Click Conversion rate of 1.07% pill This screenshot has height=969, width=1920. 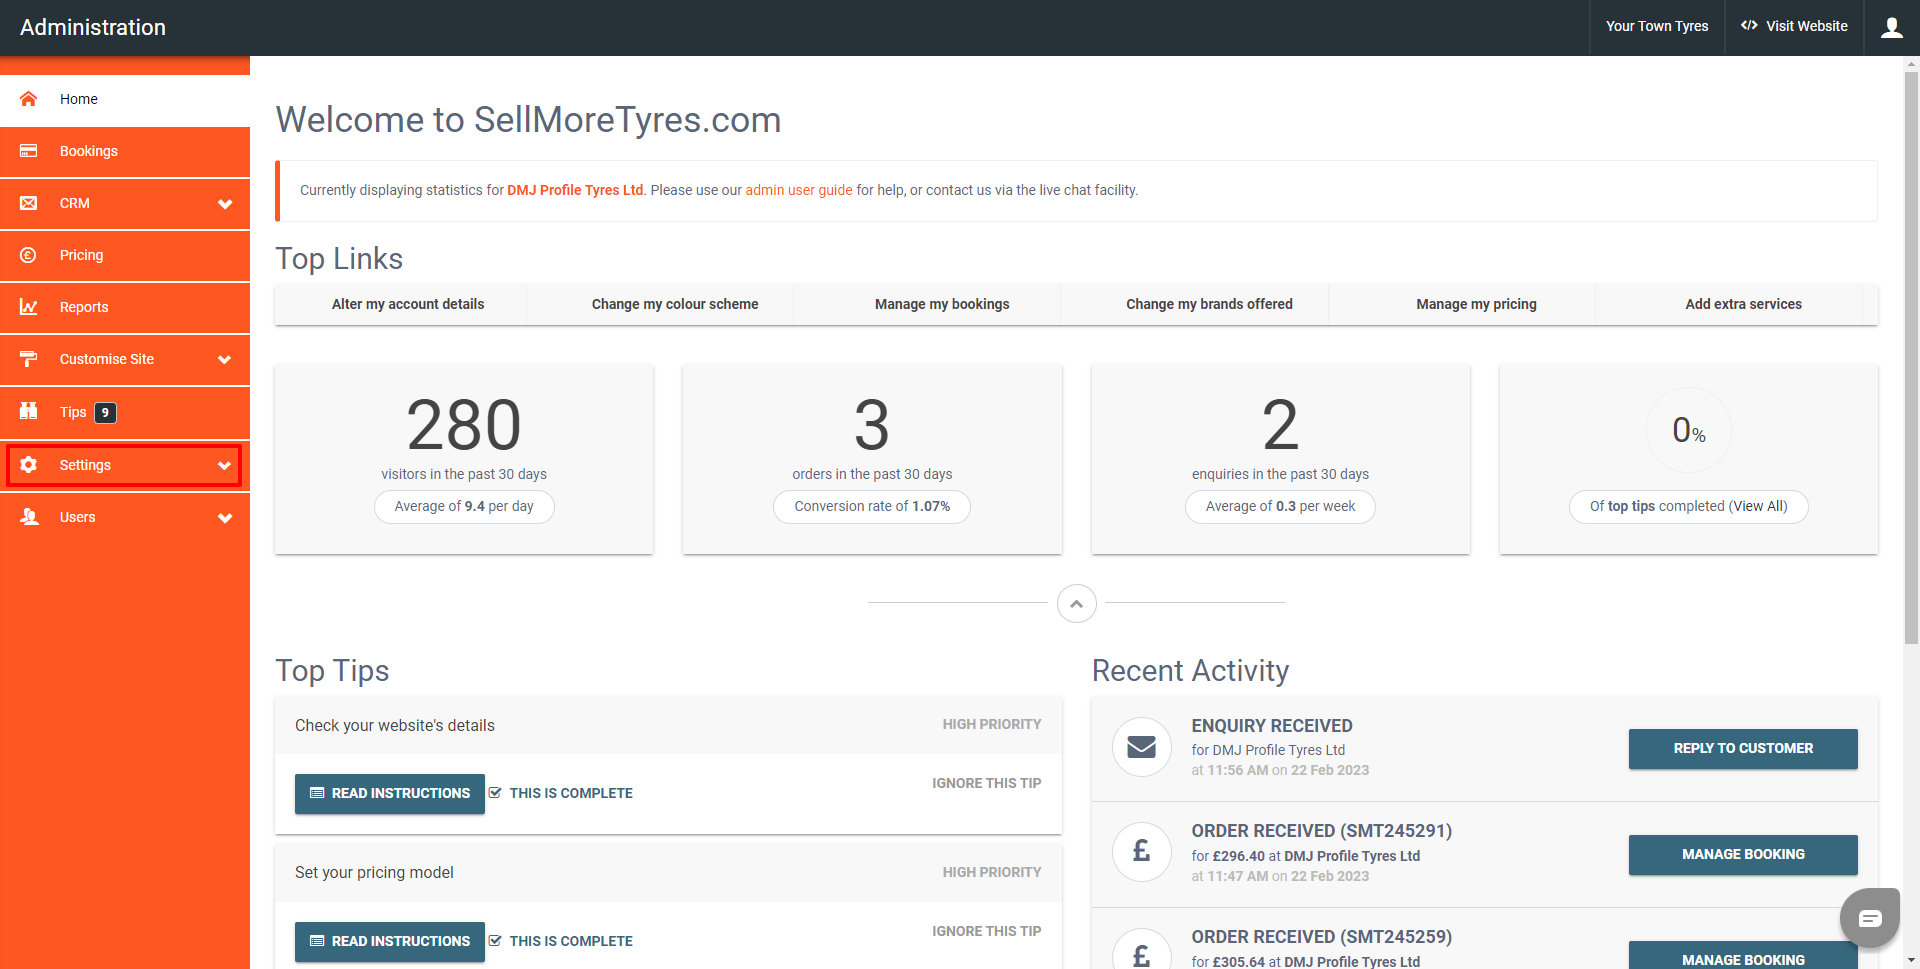pyautogui.click(x=872, y=506)
